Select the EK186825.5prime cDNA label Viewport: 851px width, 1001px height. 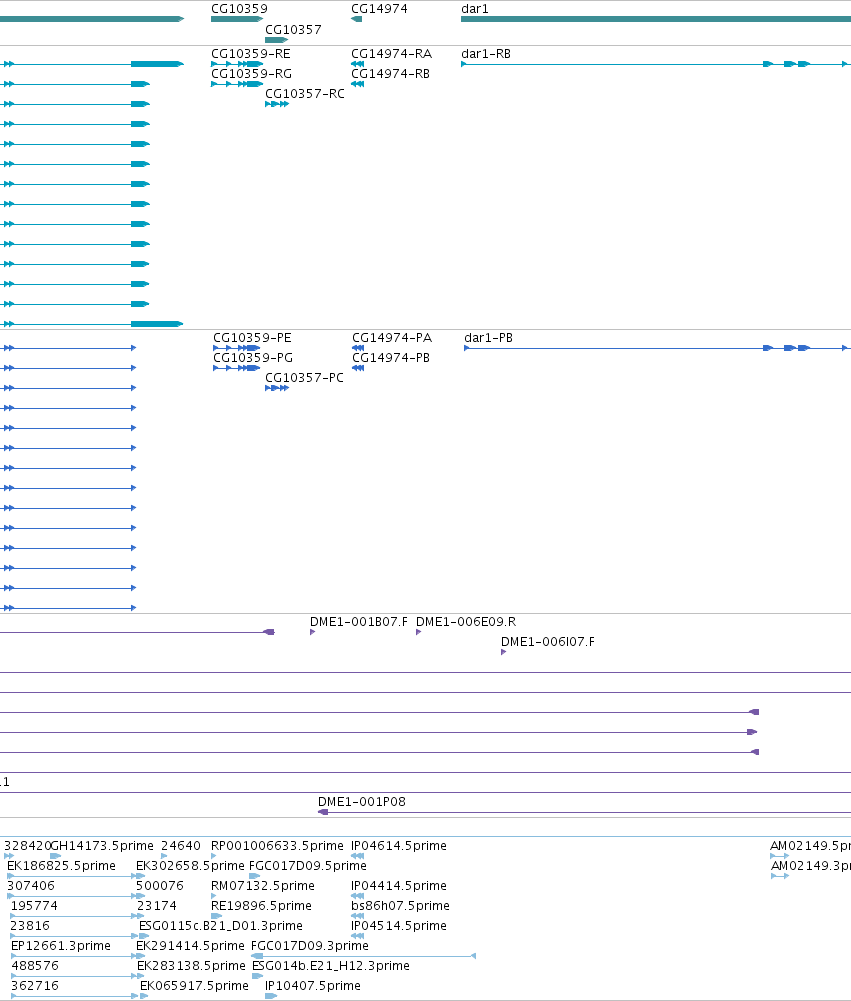point(61,866)
